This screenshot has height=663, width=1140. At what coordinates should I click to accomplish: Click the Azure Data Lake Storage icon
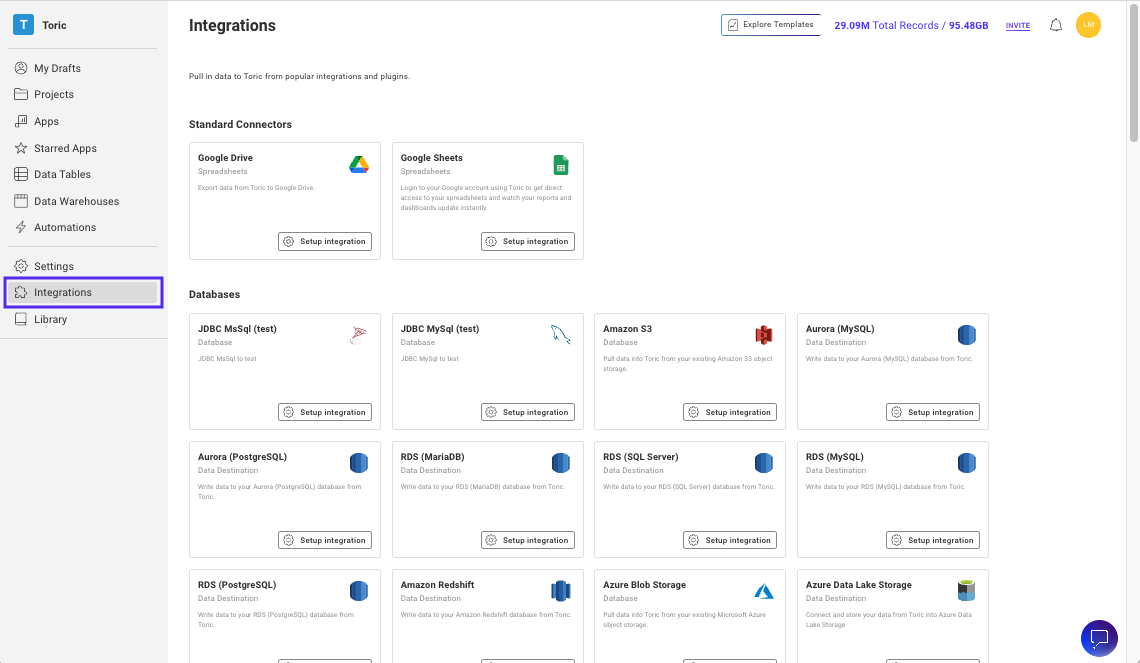point(966,591)
